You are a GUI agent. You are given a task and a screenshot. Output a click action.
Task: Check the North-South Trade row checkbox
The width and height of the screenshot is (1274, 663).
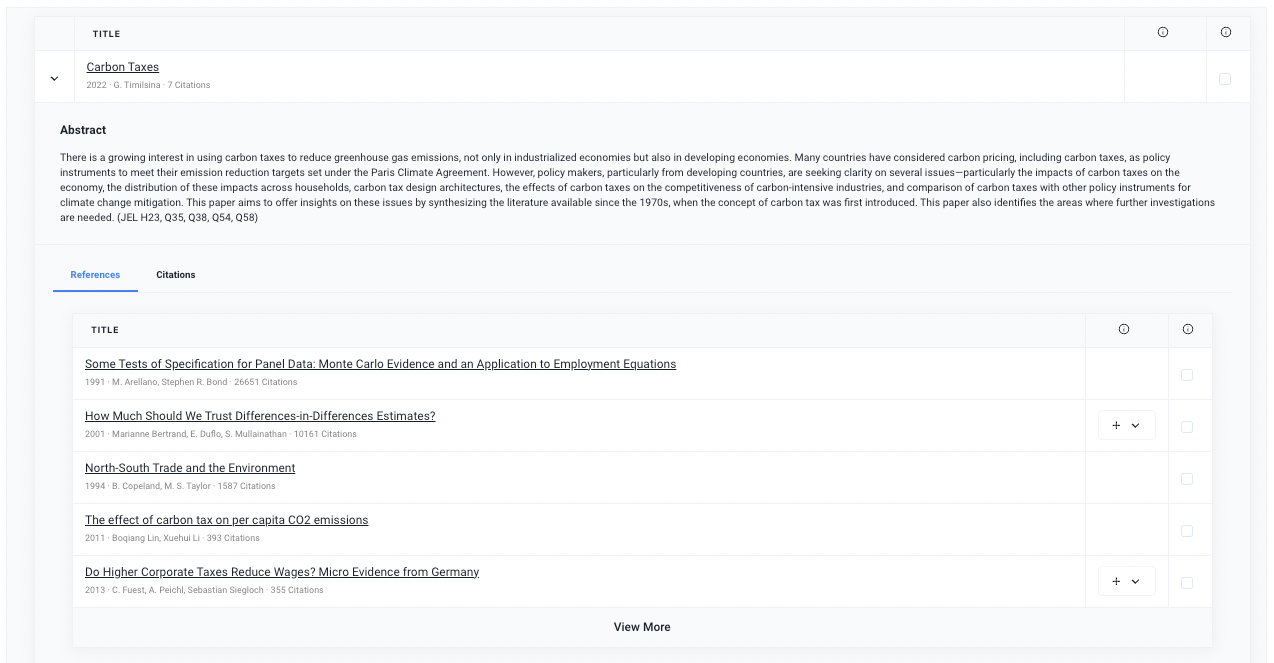[1187, 479]
